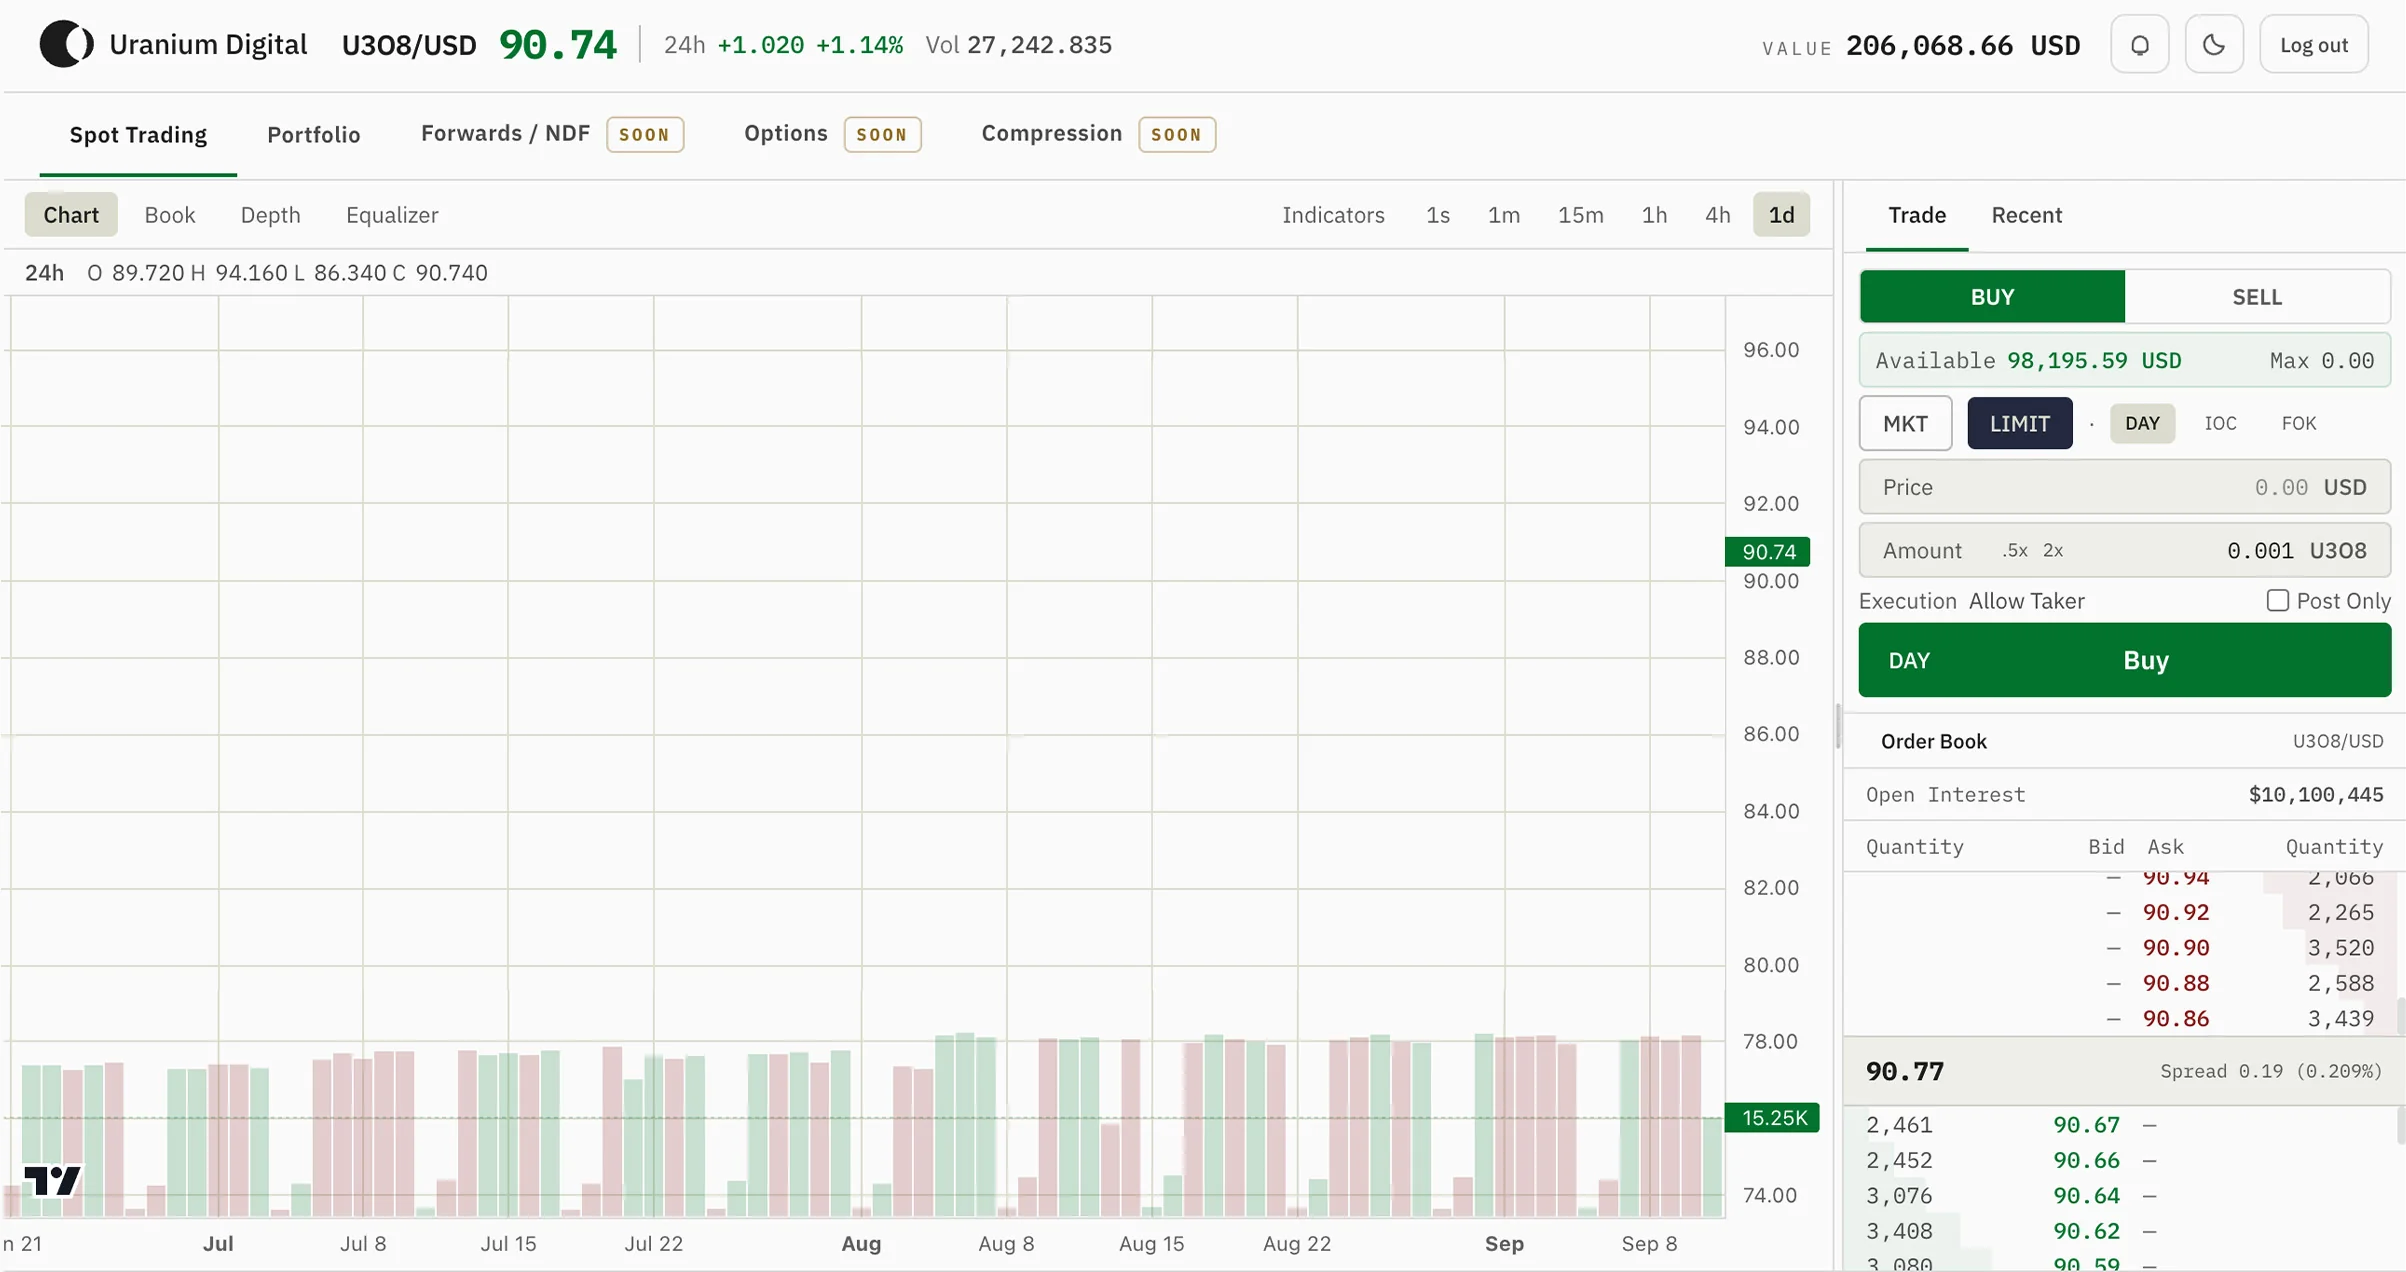Screen dimensions: 2406x1272
Task: Click the portfolio value 206,068.66 USD
Action: (x=1962, y=46)
